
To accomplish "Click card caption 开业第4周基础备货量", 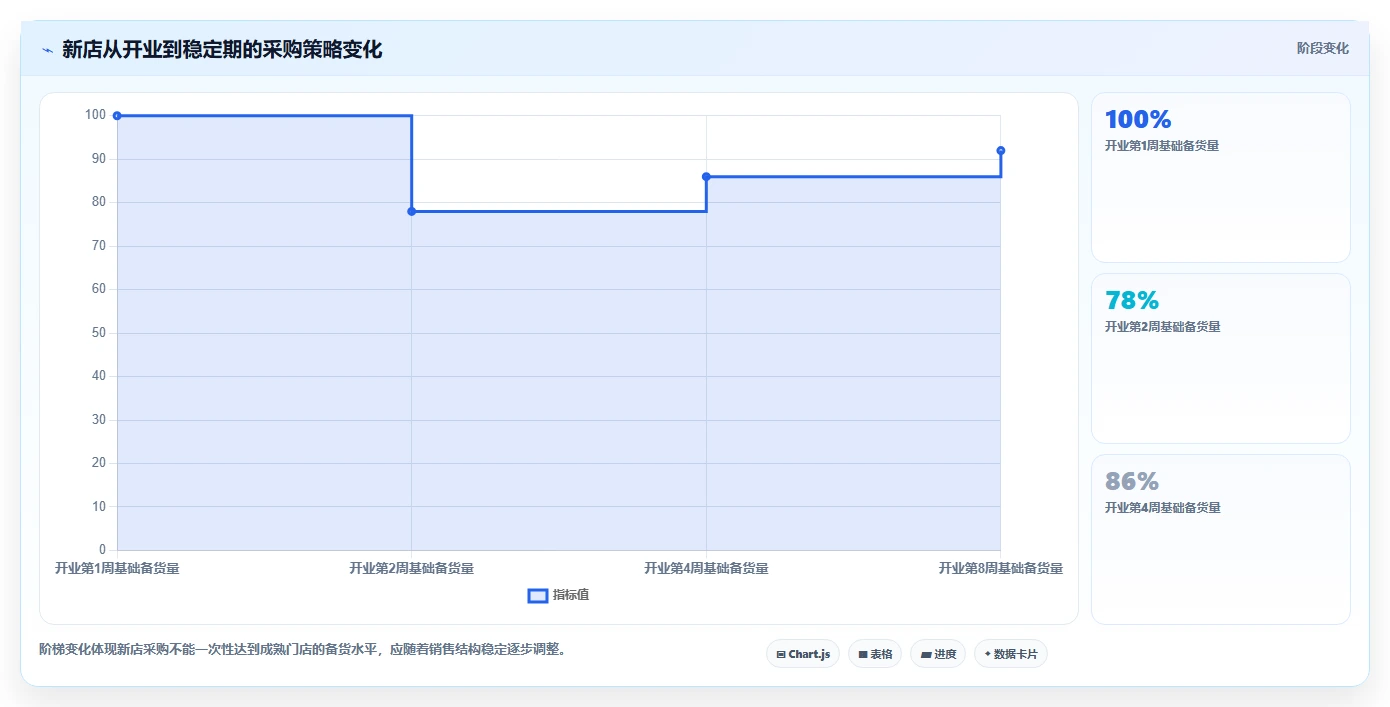I will pyautogui.click(x=1162, y=508).
